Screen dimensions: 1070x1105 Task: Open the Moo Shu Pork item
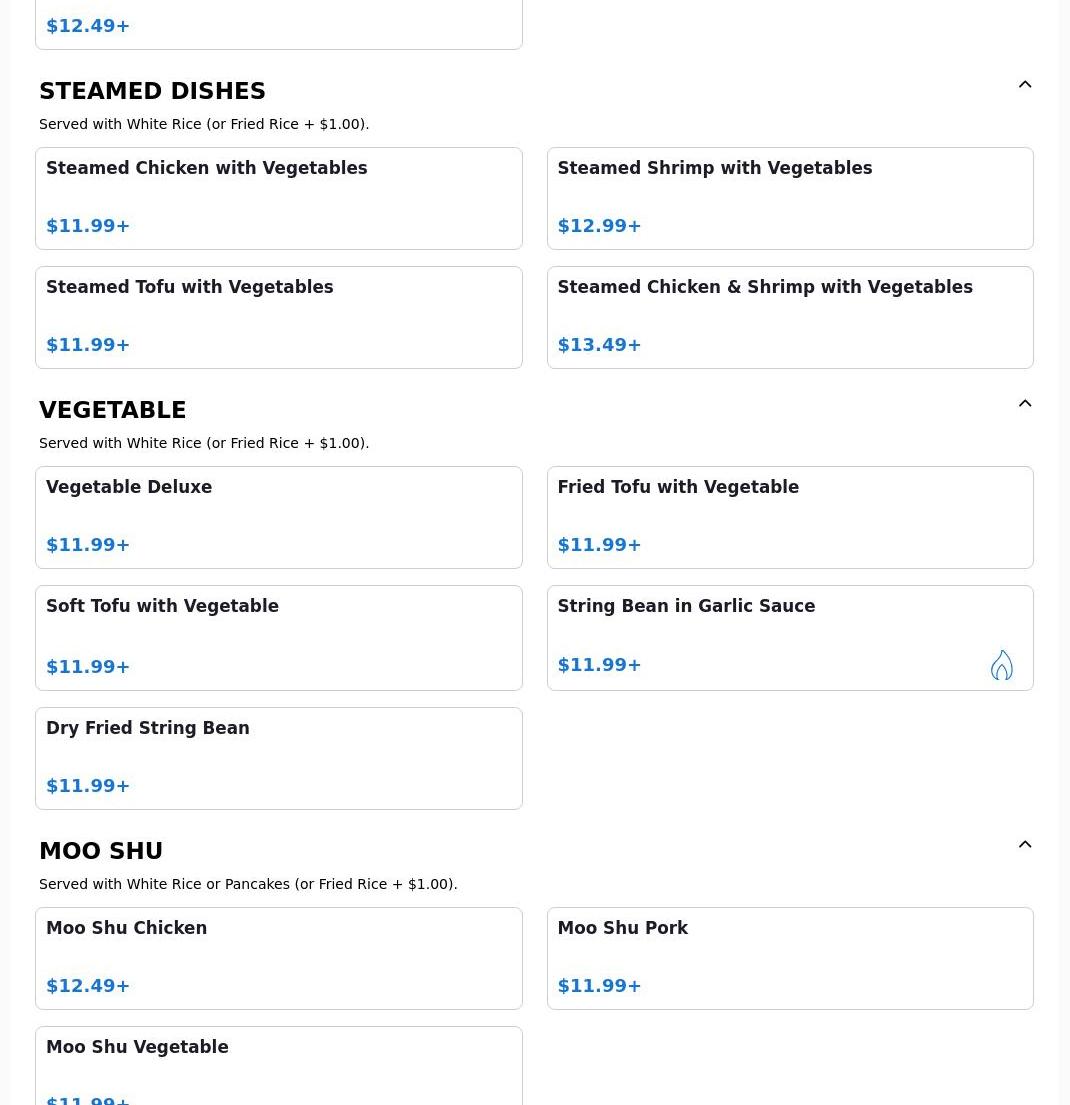click(x=789, y=957)
